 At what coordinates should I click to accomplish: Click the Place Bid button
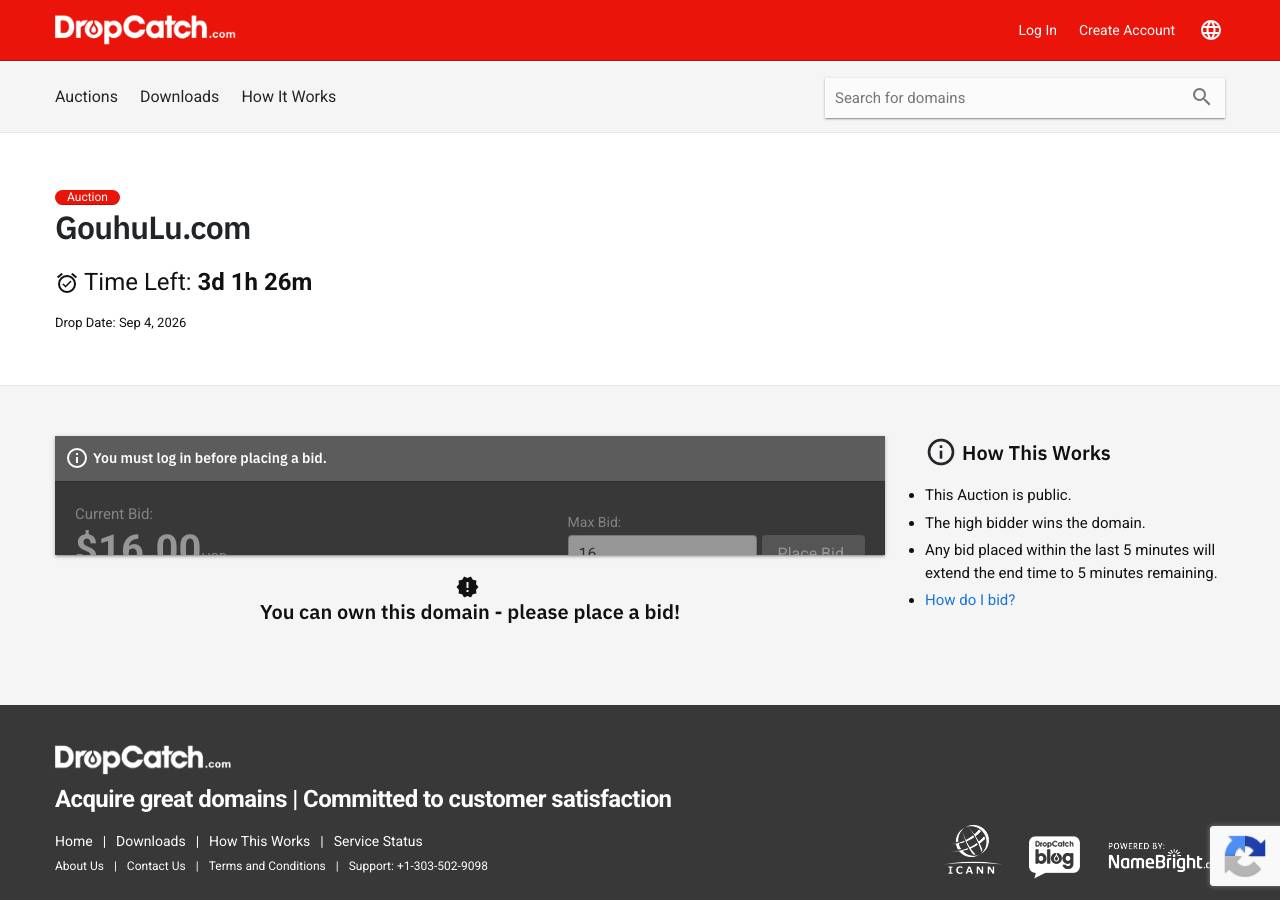point(813,546)
